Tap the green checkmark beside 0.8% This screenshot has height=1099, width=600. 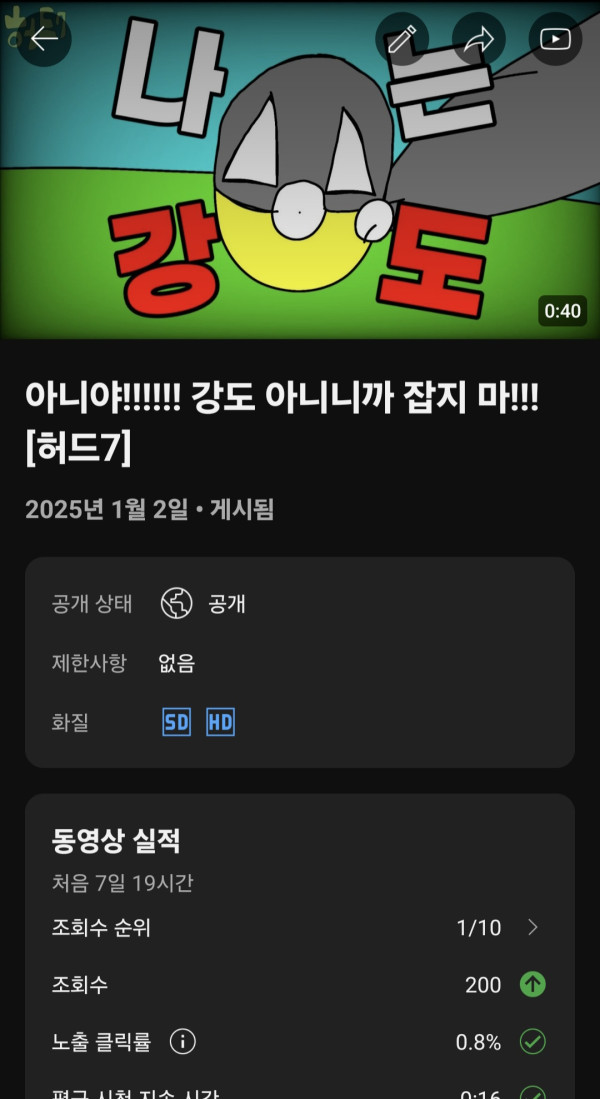533,1042
